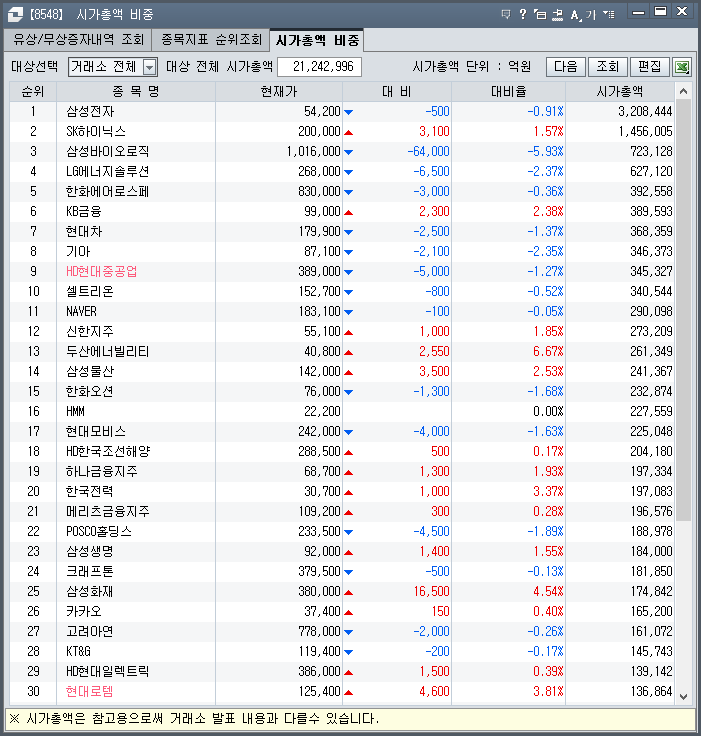Select NAVER stock name
The image size is (701, 736).
pyautogui.click(x=81, y=312)
